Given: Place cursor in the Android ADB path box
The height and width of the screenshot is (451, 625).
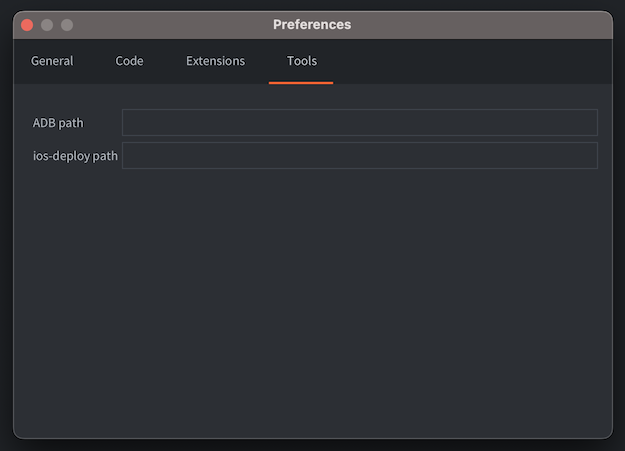Looking at the screenshot, I should tap(360, 122).
